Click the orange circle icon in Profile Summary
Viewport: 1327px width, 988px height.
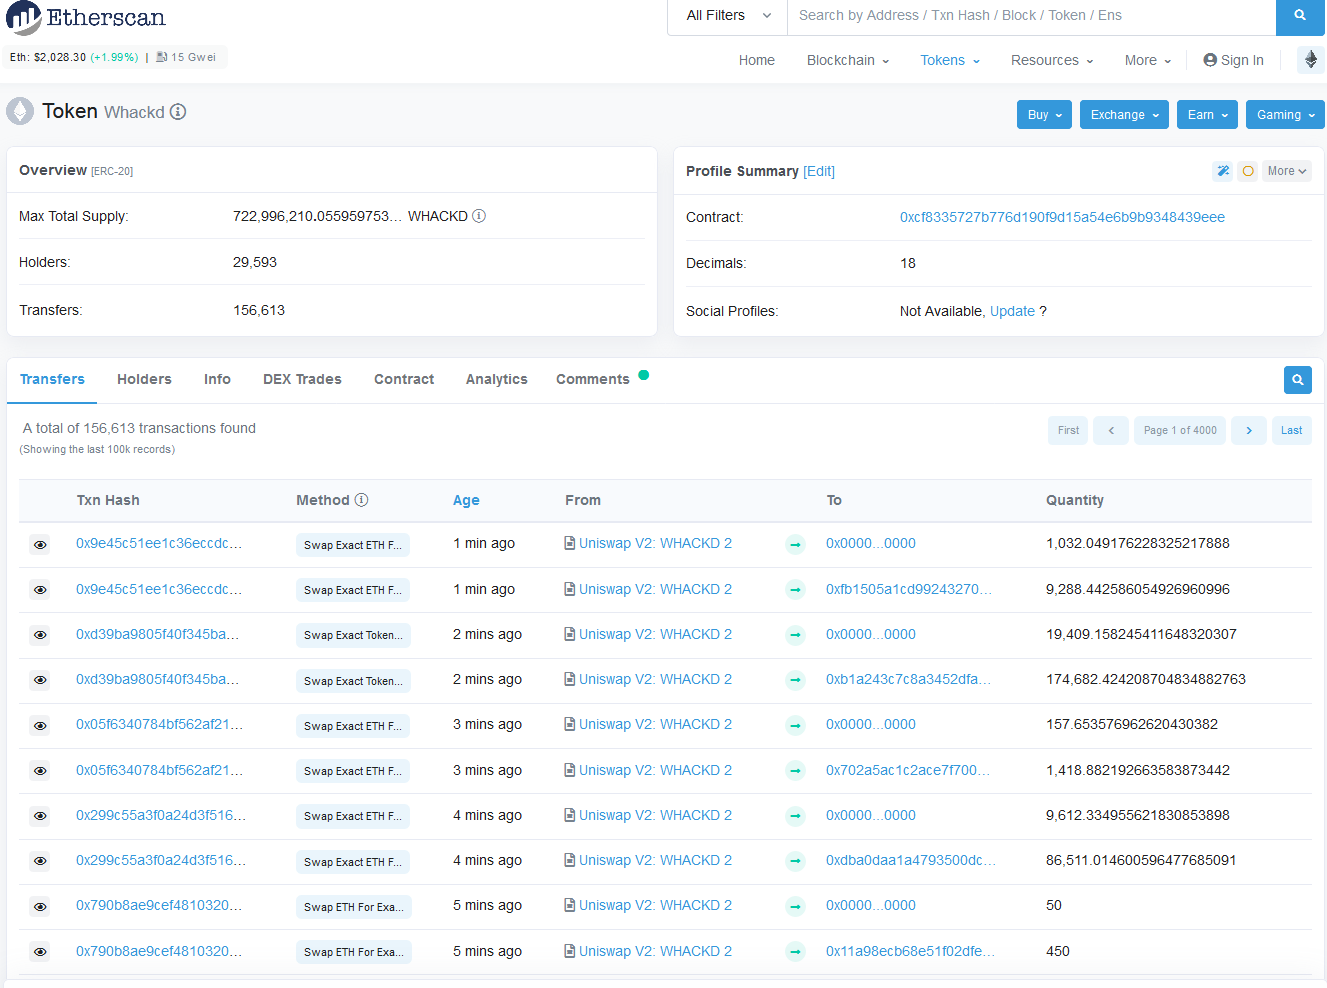1248,171
